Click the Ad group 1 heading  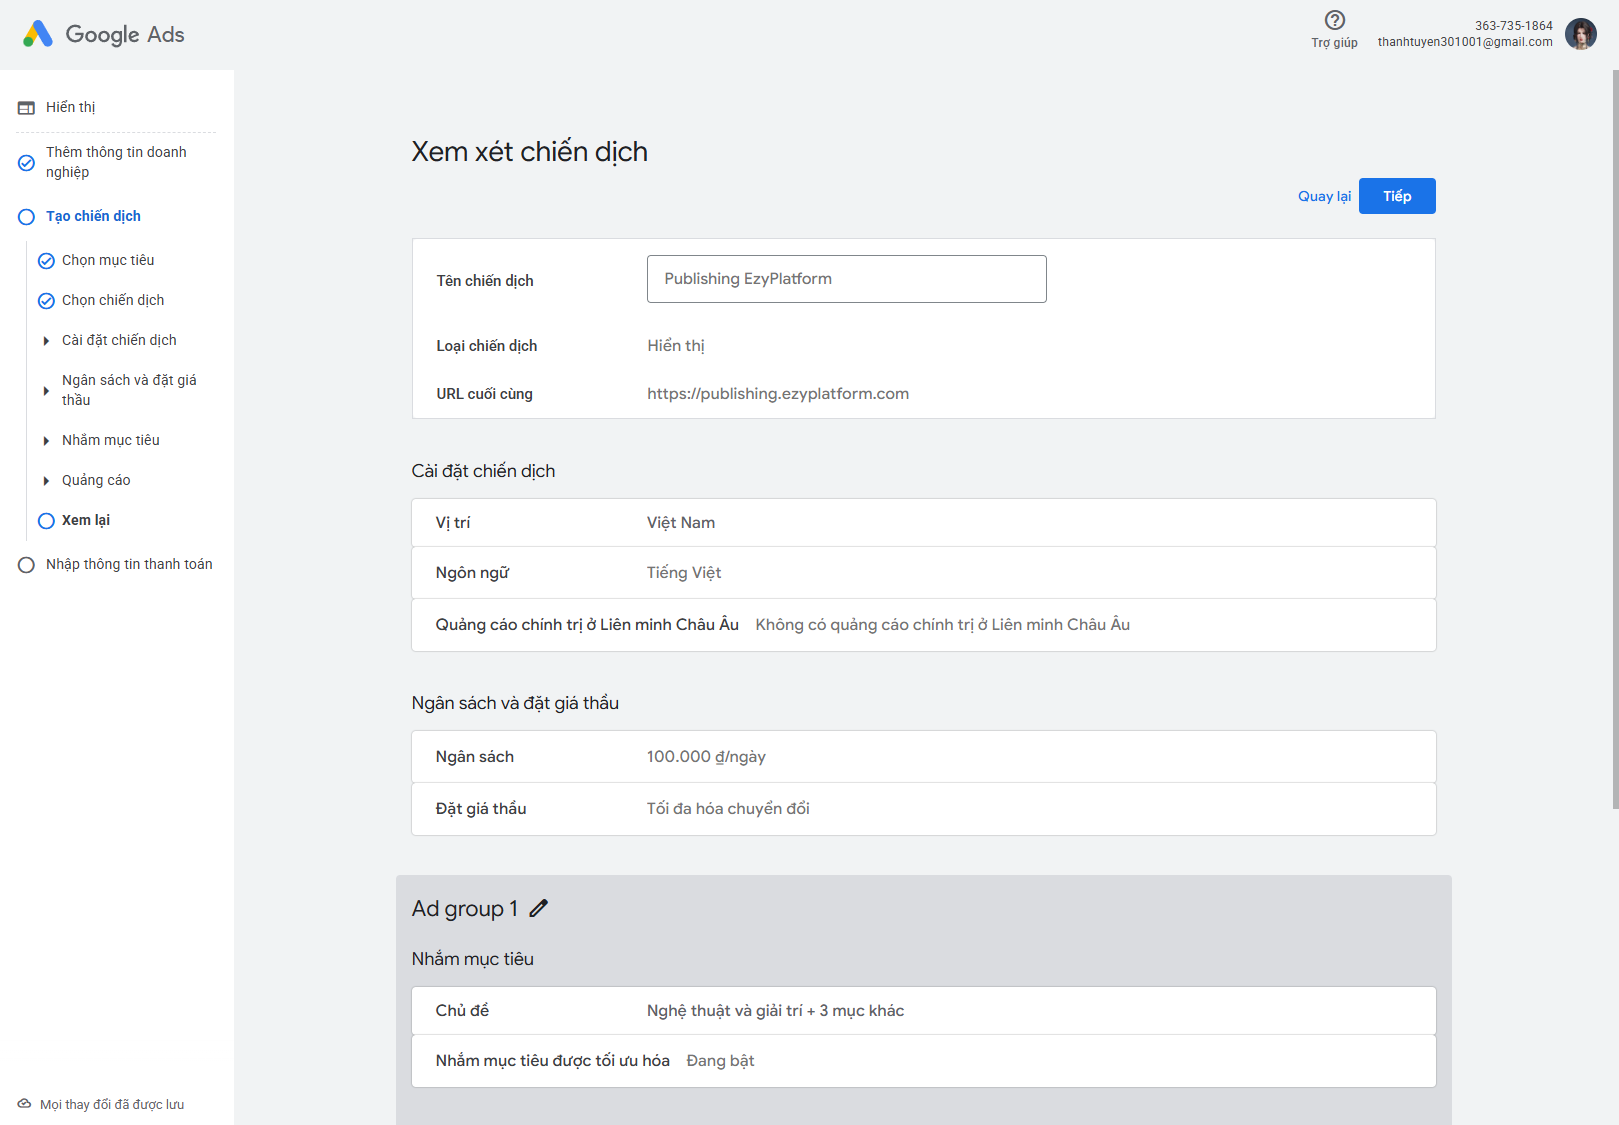pos(465,908)
